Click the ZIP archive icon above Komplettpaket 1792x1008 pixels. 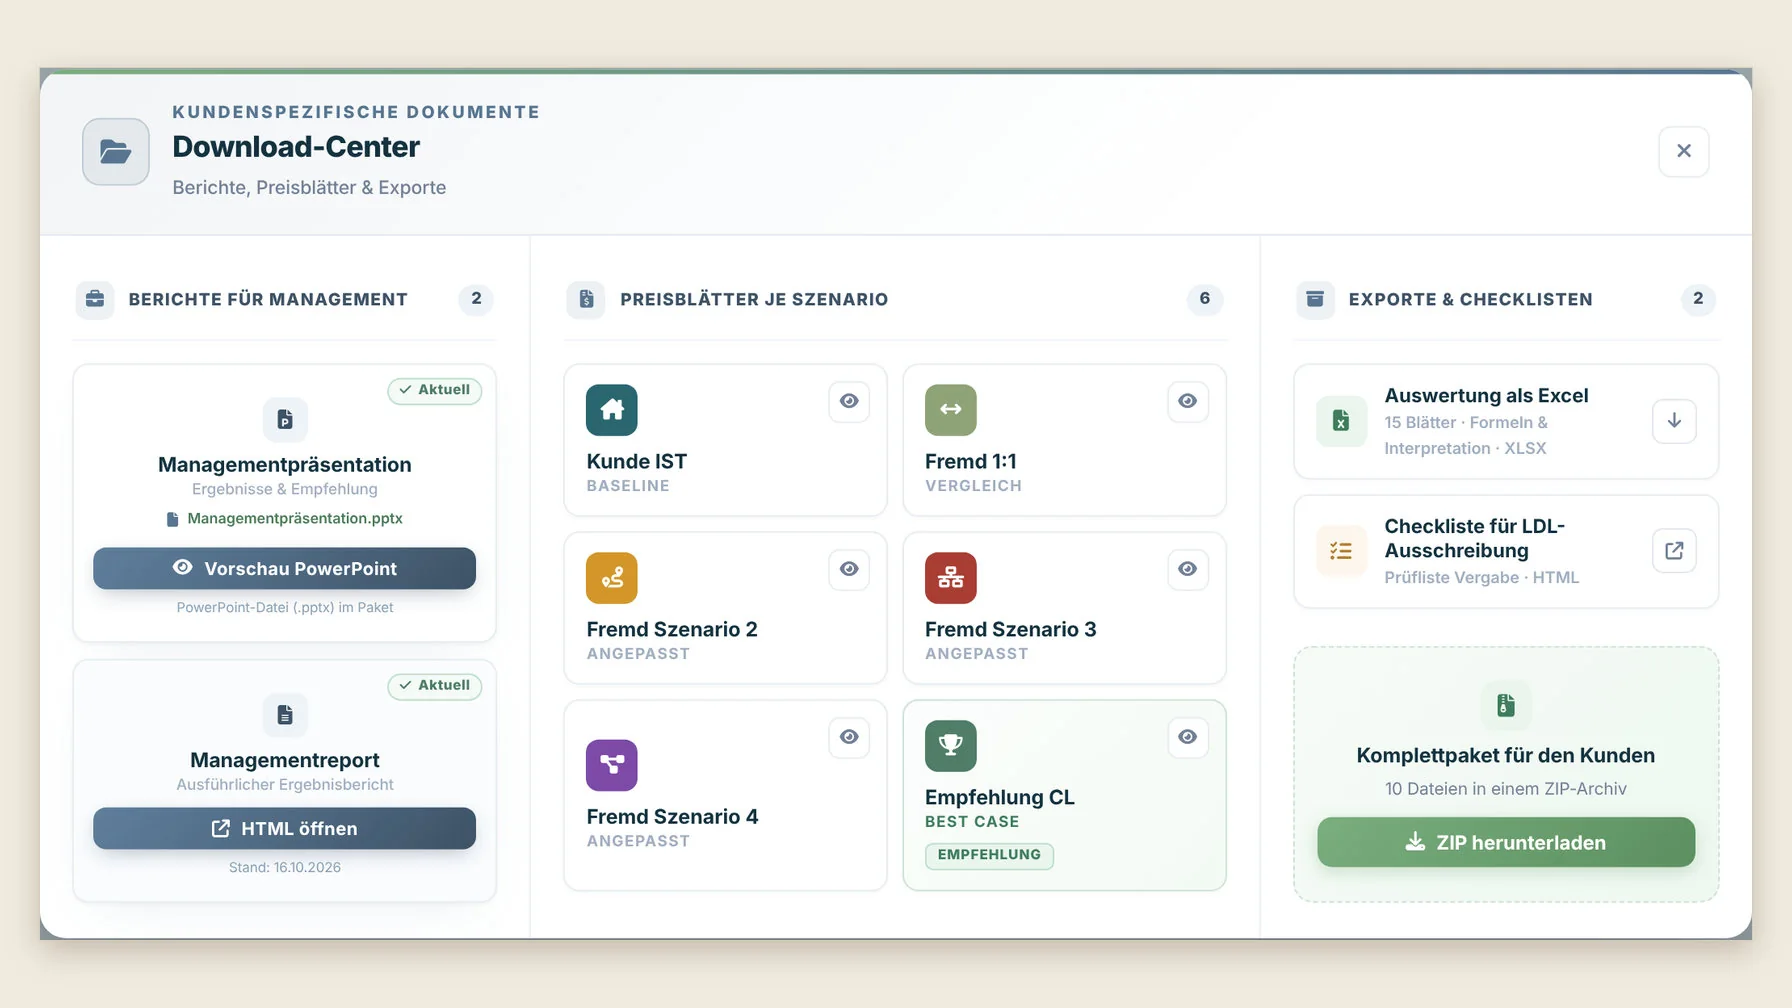[x=1506, y=706]
